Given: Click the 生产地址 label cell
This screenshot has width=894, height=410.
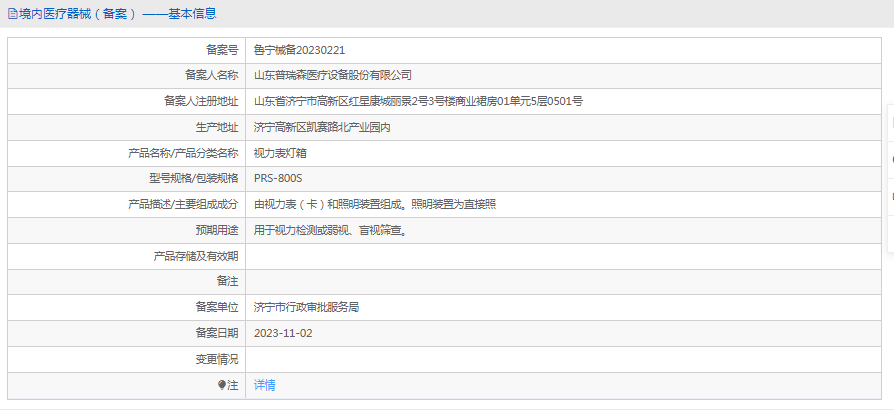Looking at the screenshot, I should [127, 127].
